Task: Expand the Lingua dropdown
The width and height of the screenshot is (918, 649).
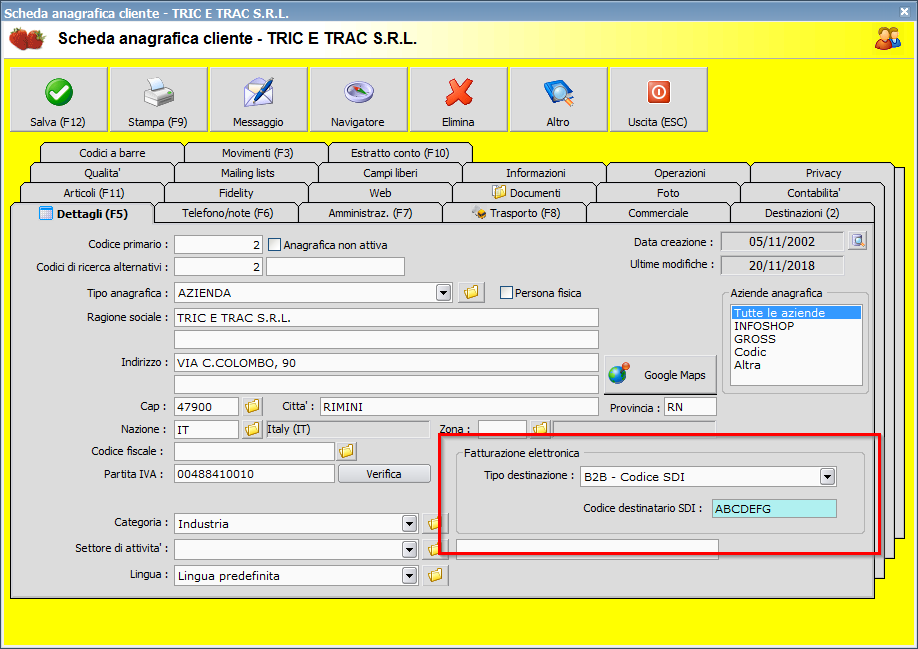Action: pyautogui.click(x=409, y=576)
